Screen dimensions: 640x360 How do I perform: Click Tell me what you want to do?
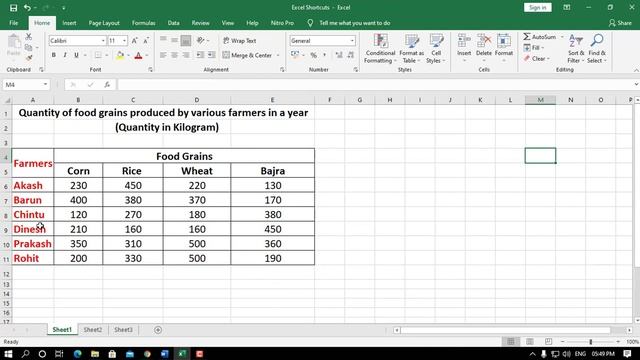(354, 23)
